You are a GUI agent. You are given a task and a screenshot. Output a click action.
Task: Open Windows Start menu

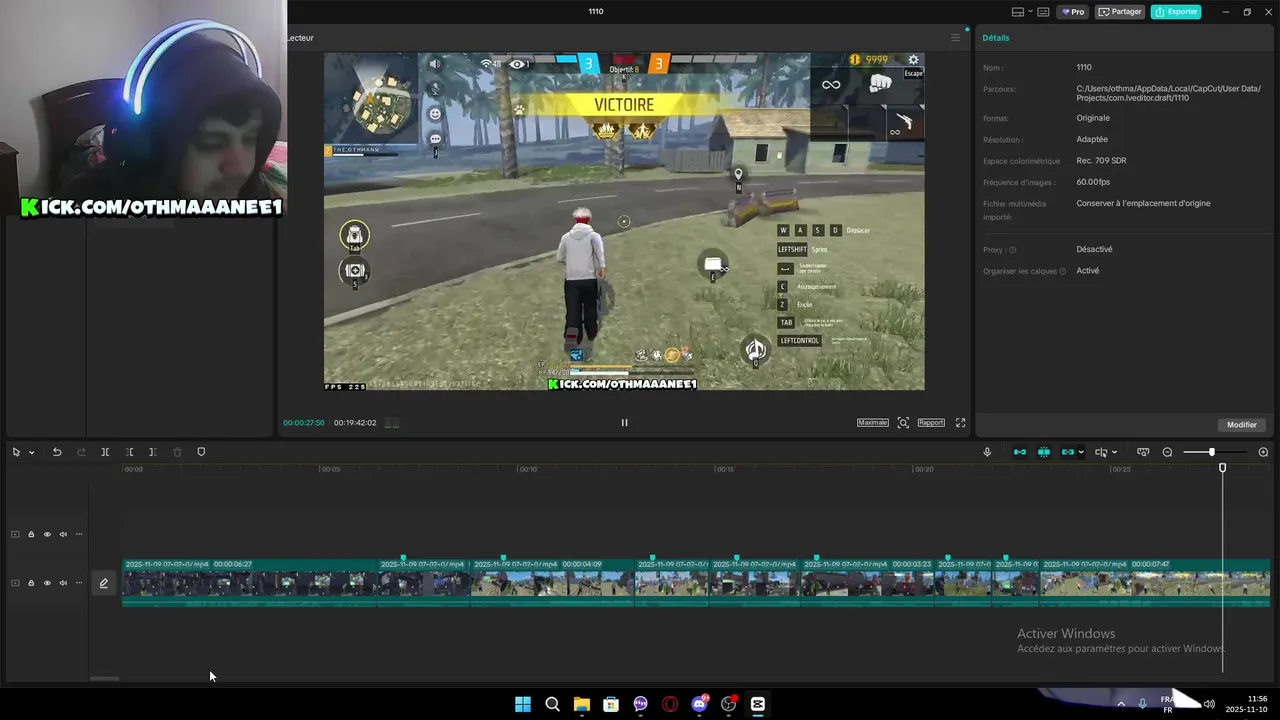tap(523, 704)
